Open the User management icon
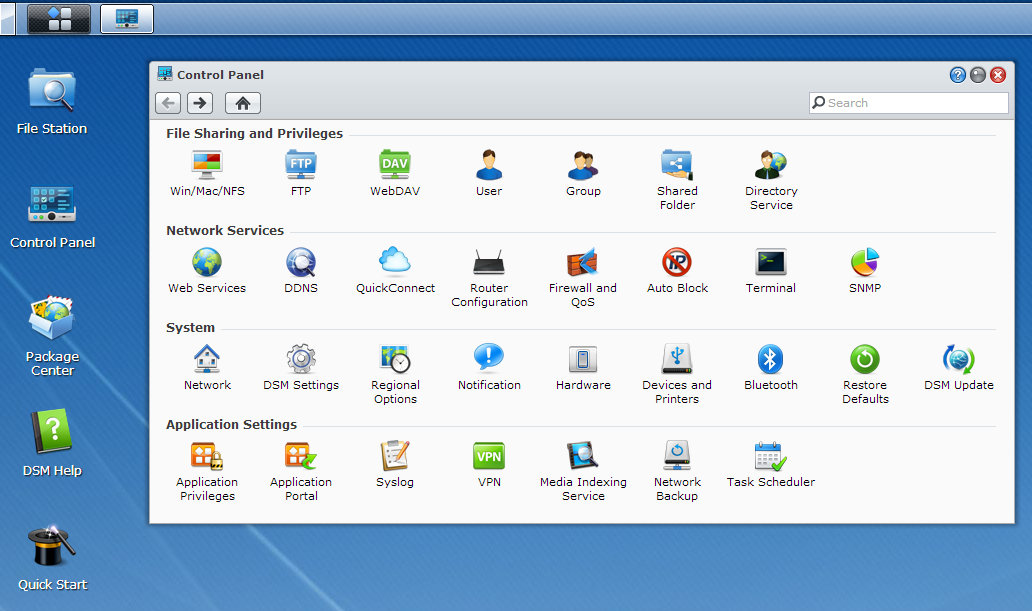Image resolution: width=1032 pixels, height=611 pixels. (x=489, y=173)
